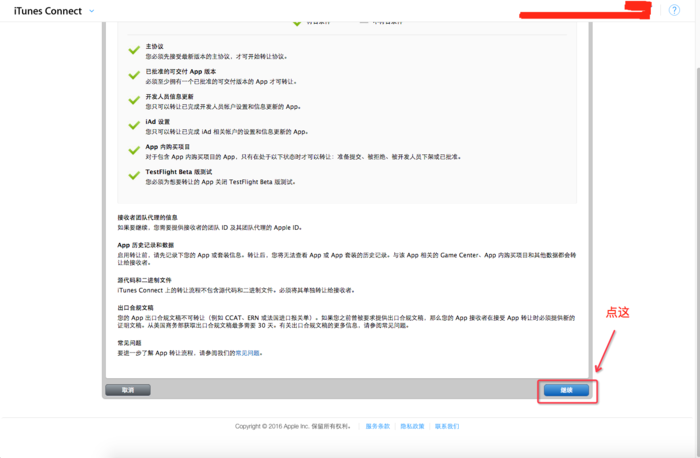700x458 pixels.
Task: Click the 接收者团队代理的信息 heading
Action: pos(147,217)
